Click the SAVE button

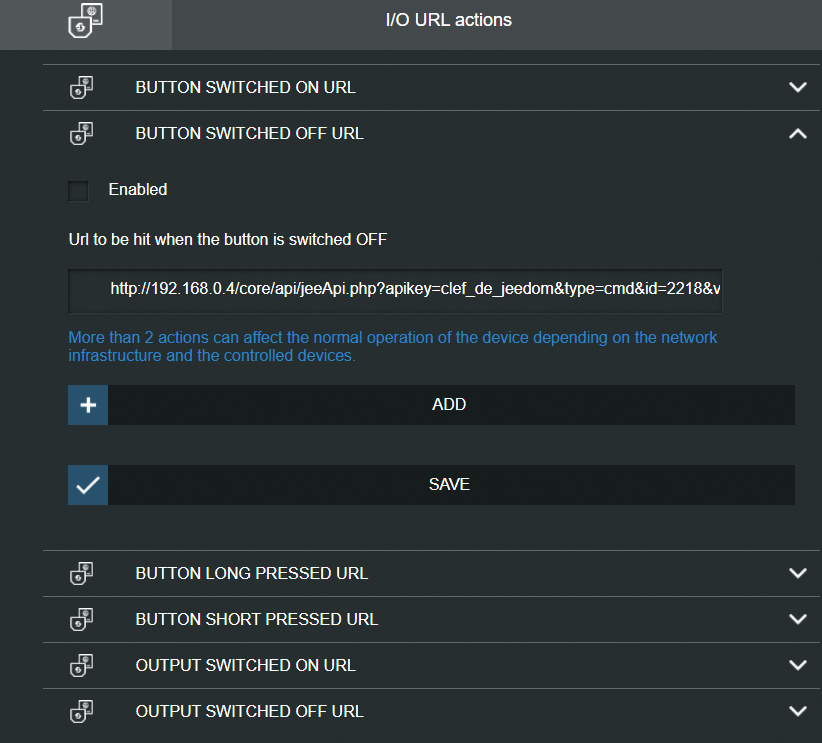pyautogui.click(x=431, y=485)
